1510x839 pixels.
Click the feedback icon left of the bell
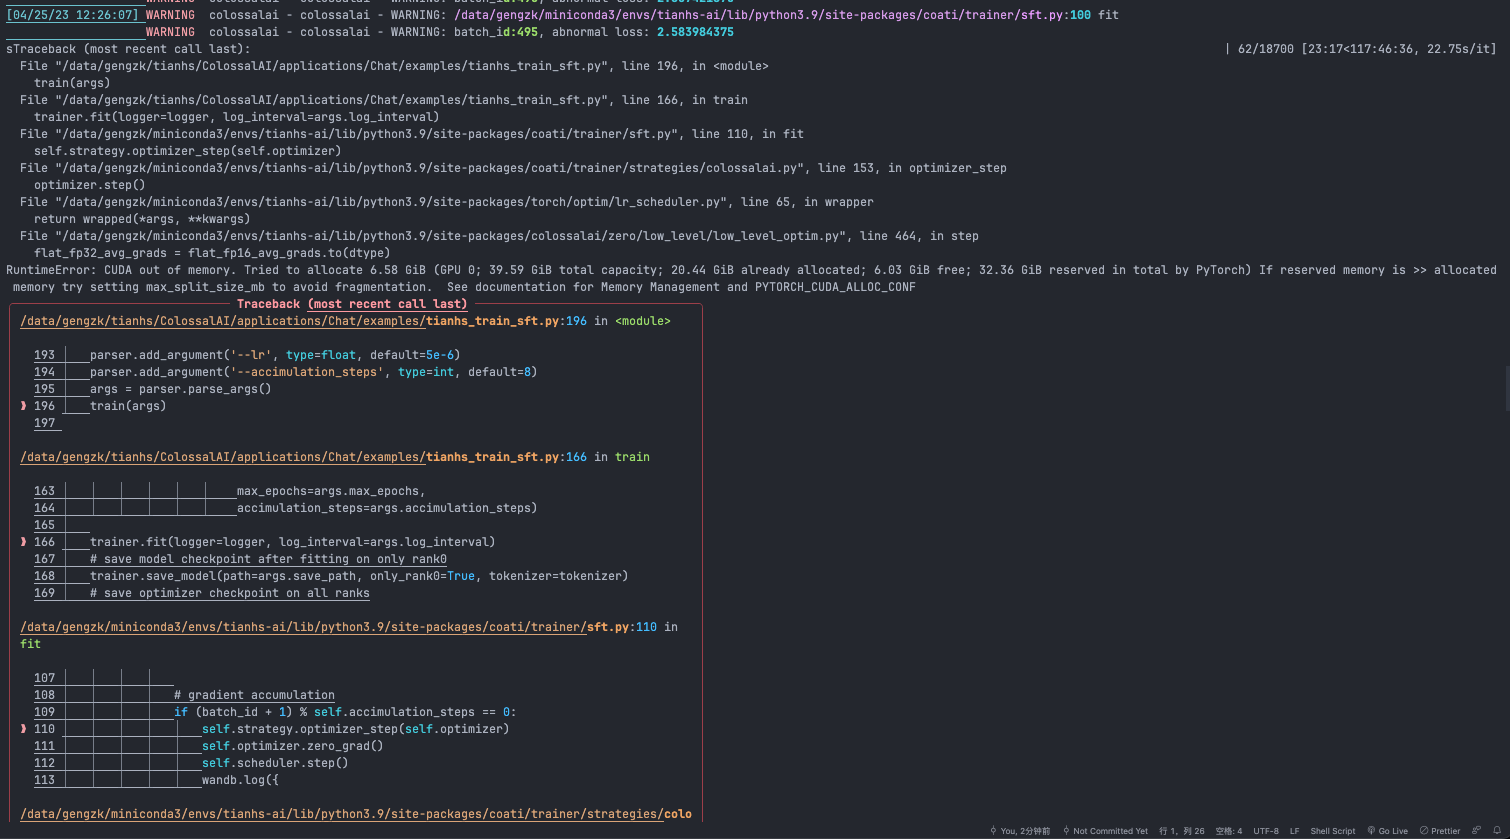pyautogui.click(x=1475, y=830)
